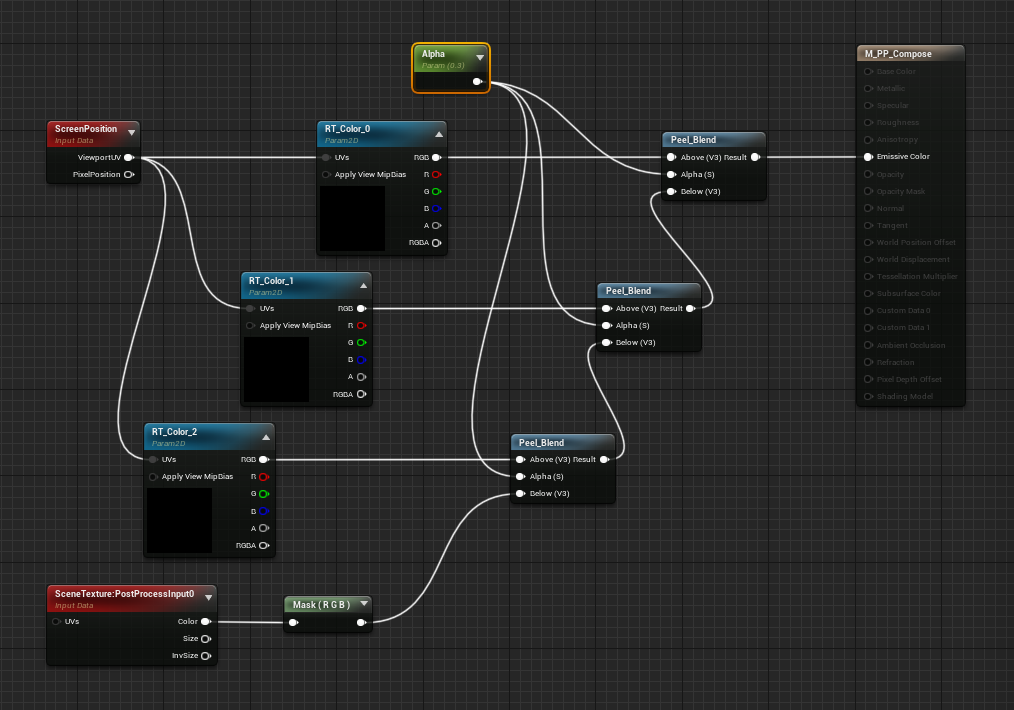The width and height of the screenshot is (1014, 710).
Task: Click RT_Color_1 RGB output pin
Action: [x=361, y=308]
